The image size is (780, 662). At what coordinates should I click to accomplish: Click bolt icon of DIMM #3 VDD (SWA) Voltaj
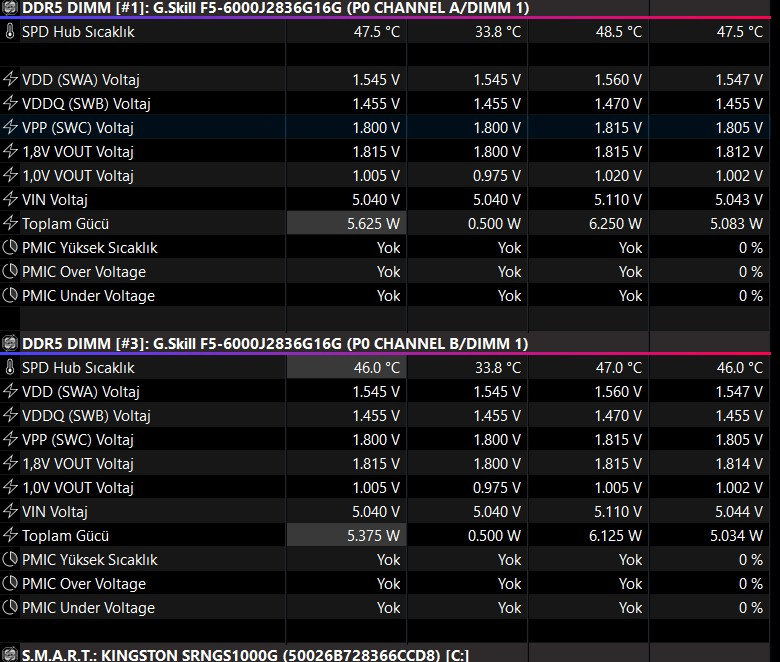click(10, 391)
